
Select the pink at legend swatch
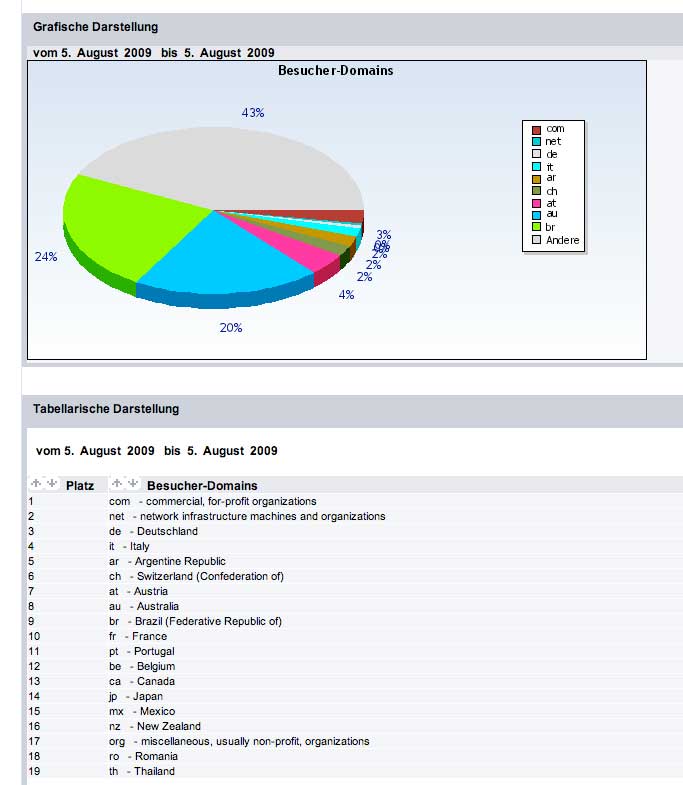tap(536, 203)
